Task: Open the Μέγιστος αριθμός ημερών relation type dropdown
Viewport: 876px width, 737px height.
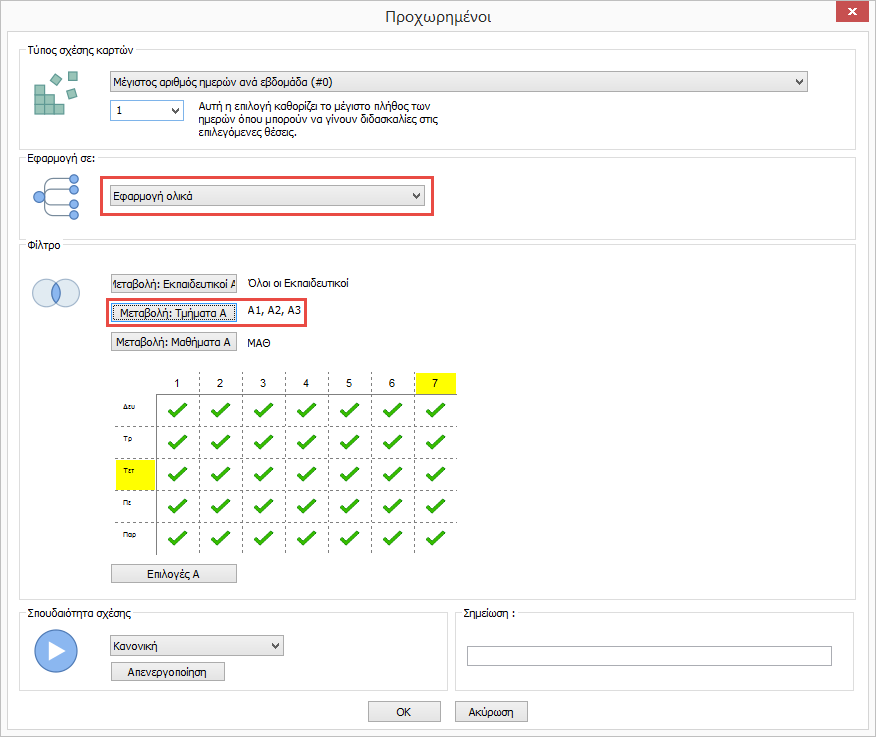Action: point(459,81)
